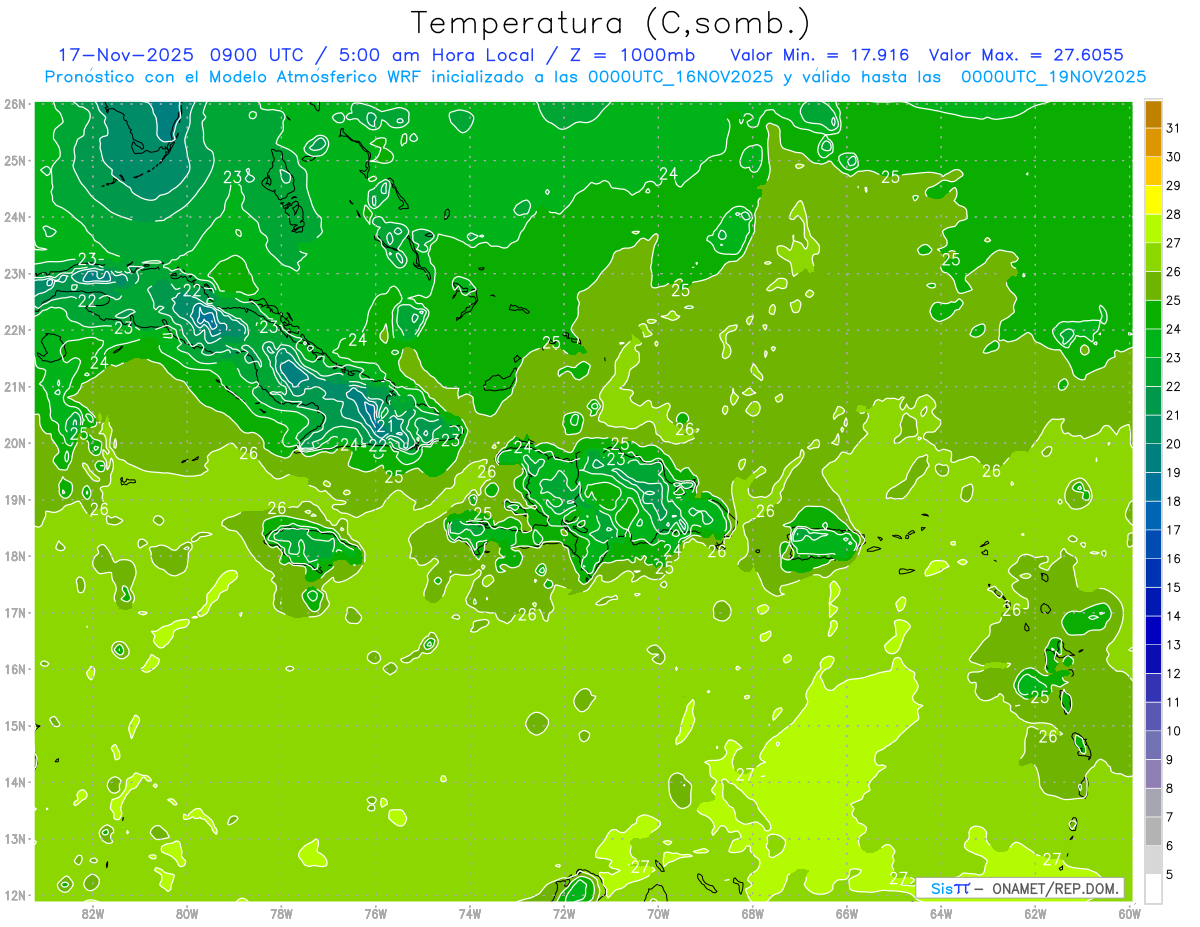Click the yellow swatch between 28 and 29
This screenshot has height=927, width=1200.
point(1154,201)
